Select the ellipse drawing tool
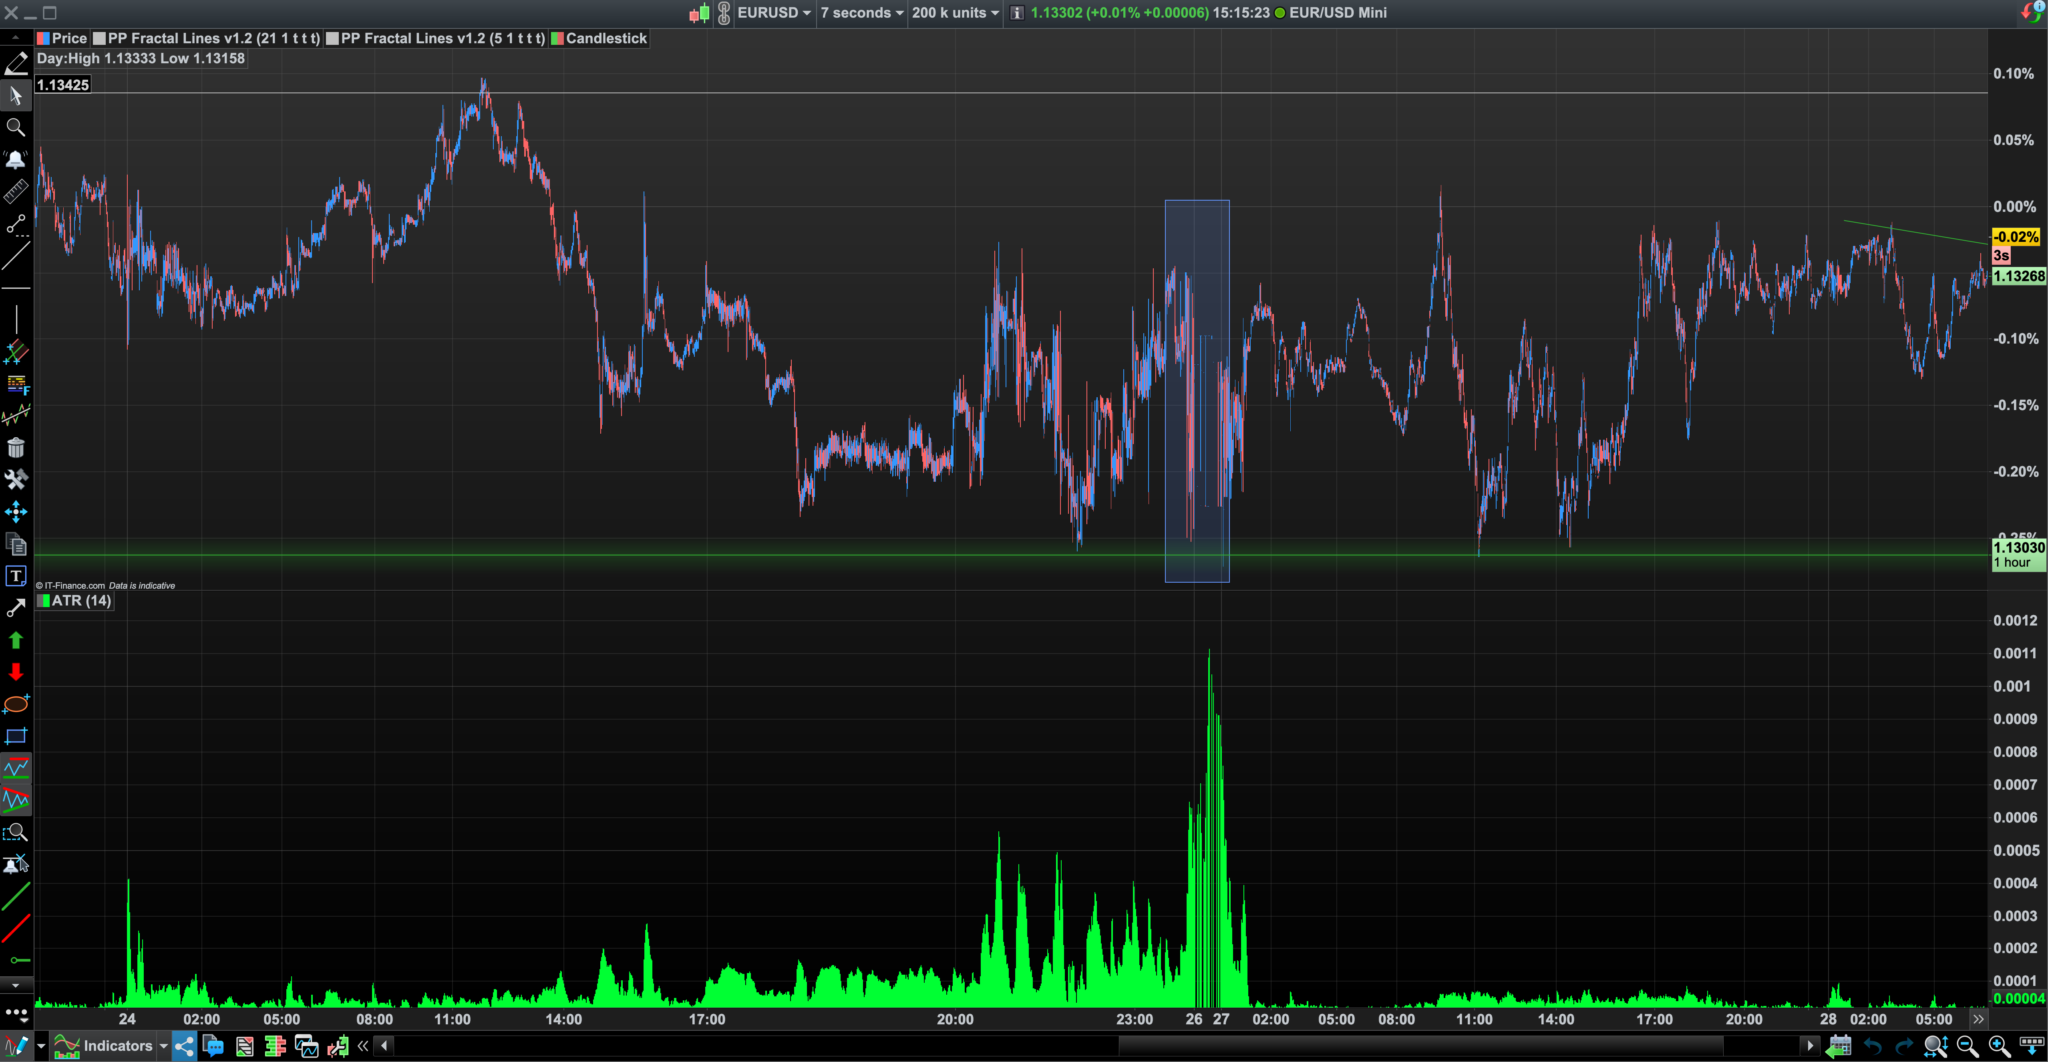Viewport: 2048px width, 1062px height. [x=16, y=704]
